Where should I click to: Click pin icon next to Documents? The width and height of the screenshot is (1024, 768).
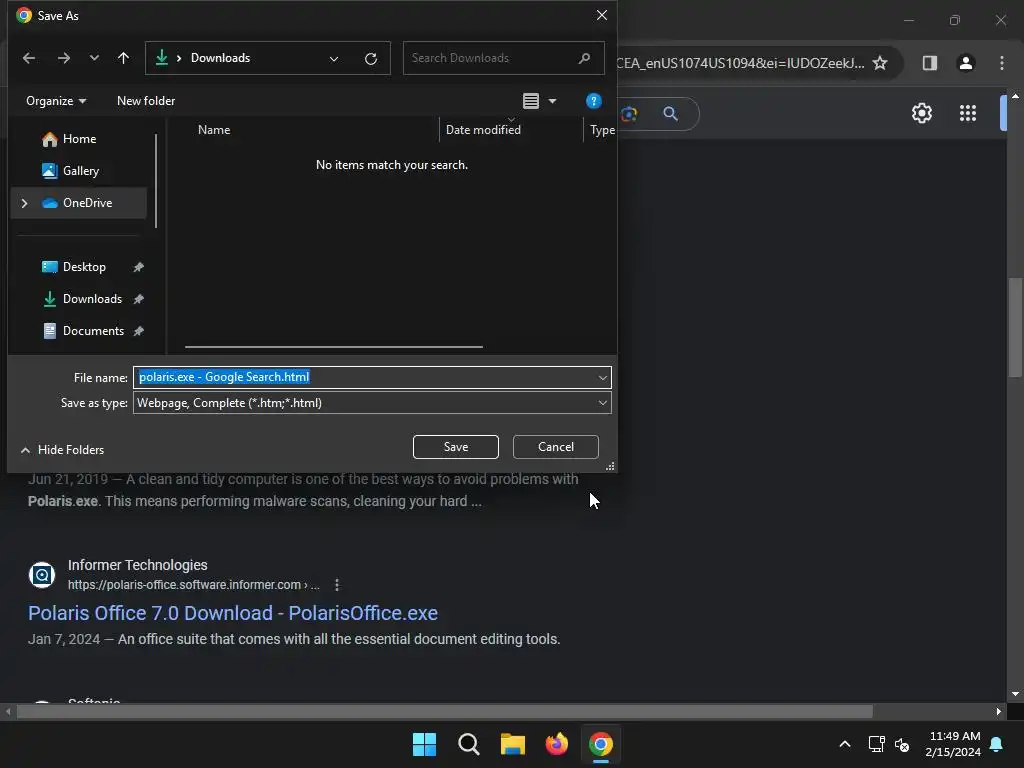coord(138,331)
